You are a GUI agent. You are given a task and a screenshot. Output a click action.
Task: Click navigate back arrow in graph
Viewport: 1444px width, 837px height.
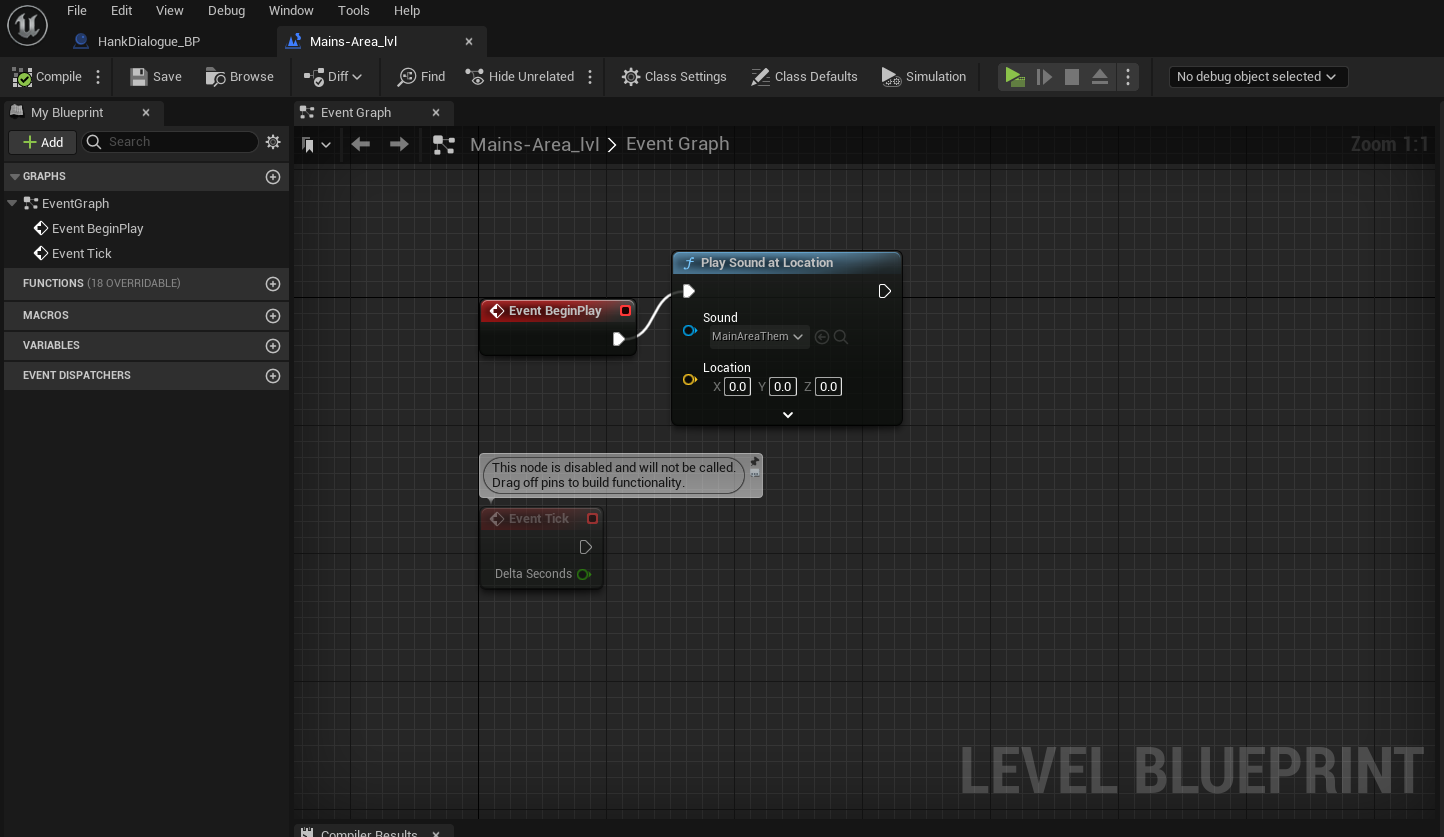(x=361, y=145)
